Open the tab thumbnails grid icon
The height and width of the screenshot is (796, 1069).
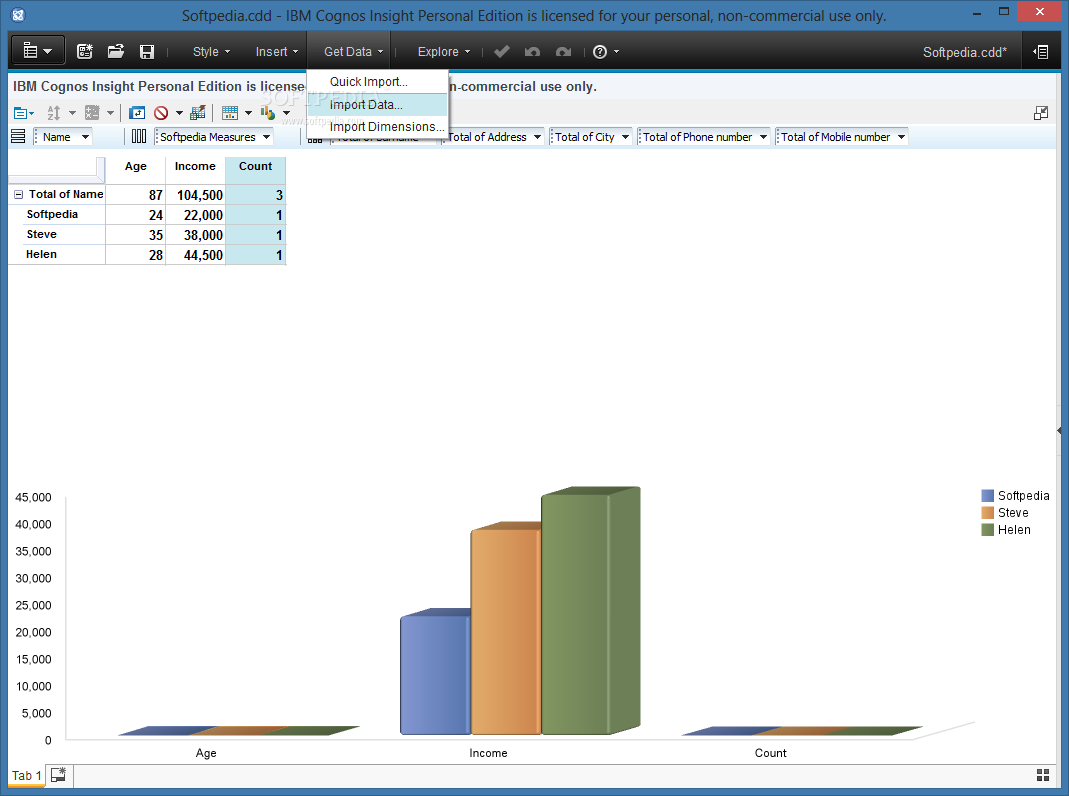tap(1042, 775)
